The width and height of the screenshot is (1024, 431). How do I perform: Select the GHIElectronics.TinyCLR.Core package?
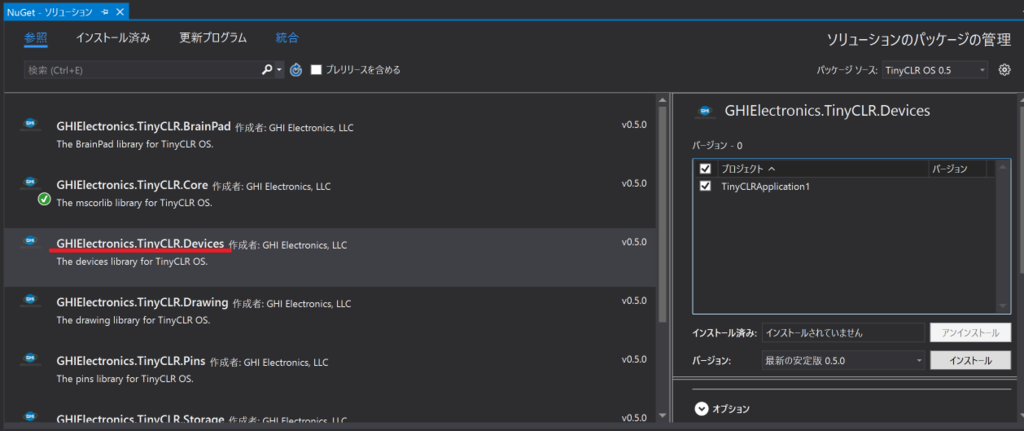coord(330,193)
